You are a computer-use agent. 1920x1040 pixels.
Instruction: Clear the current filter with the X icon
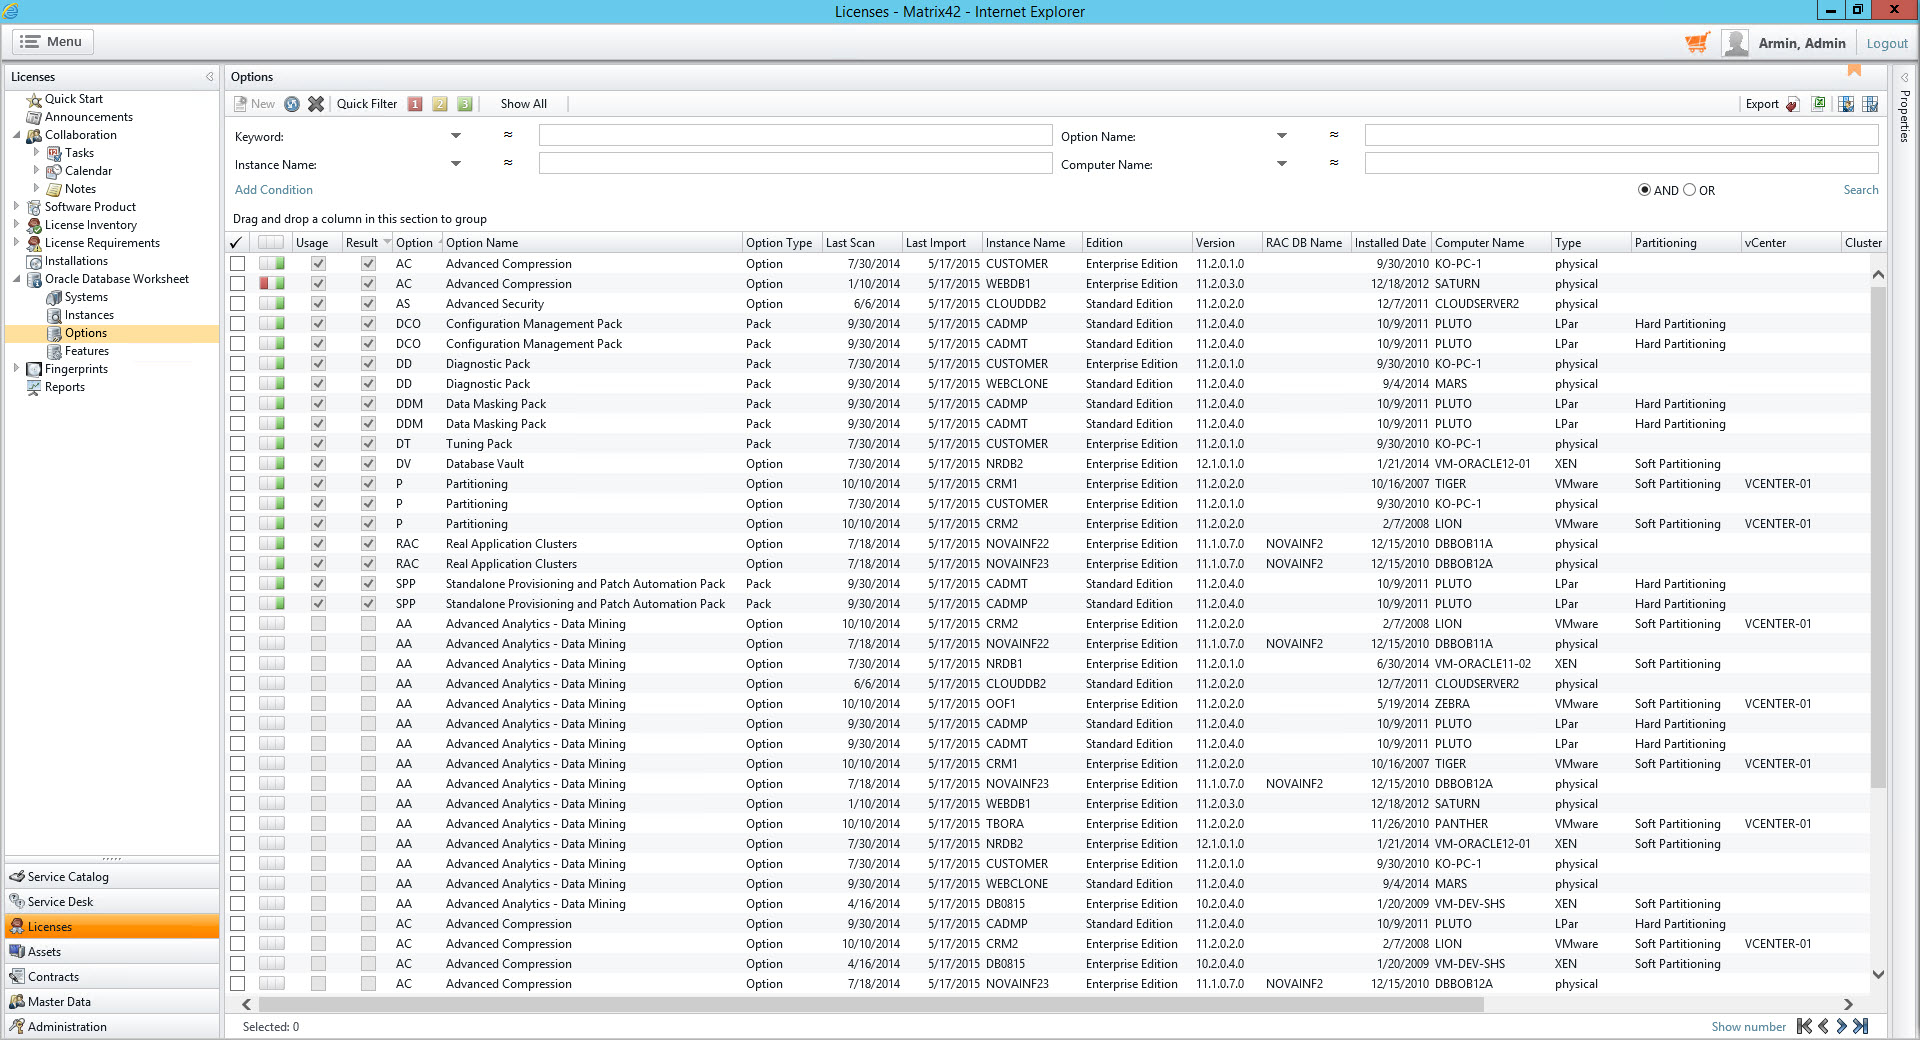[x=317, y=103]
